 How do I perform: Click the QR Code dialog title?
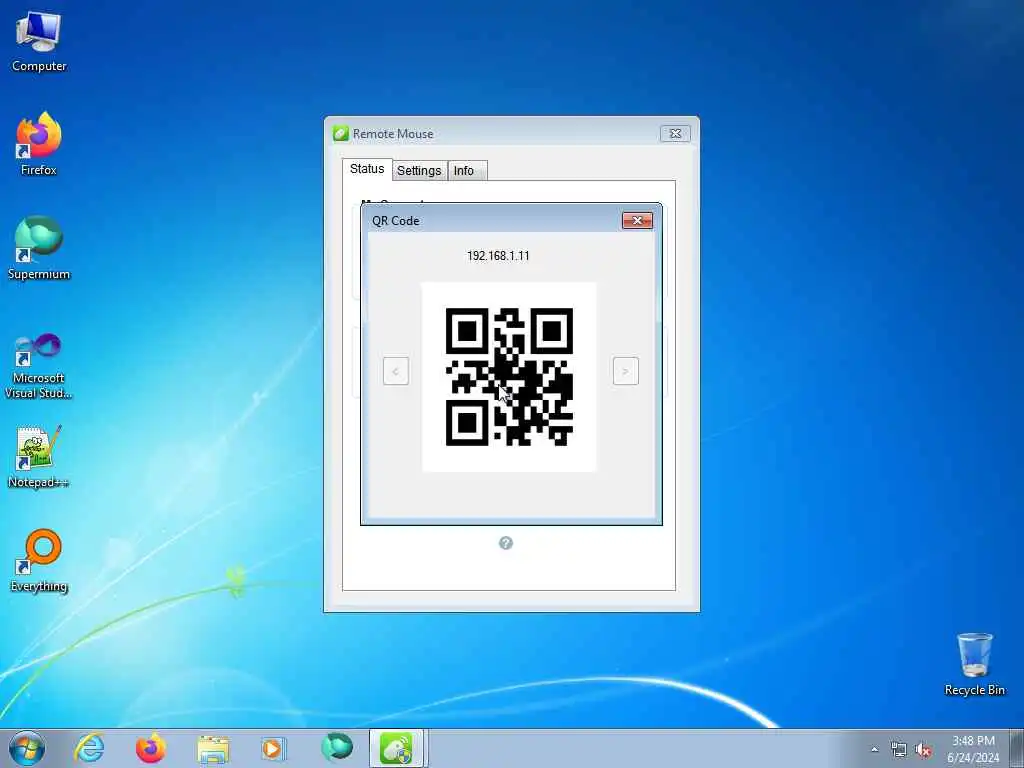tap(396, 221)
